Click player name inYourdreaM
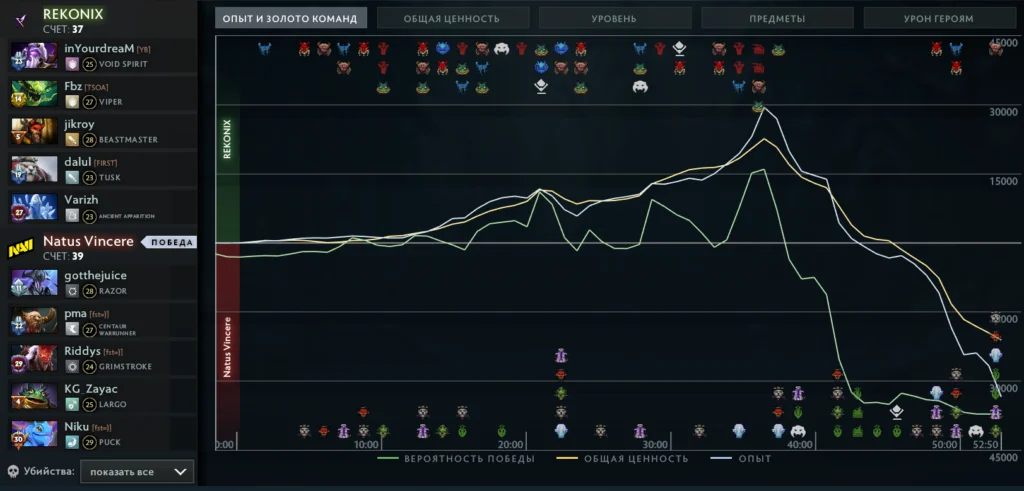Screen dimensions: 1024x491 click(x=99, y=48)
